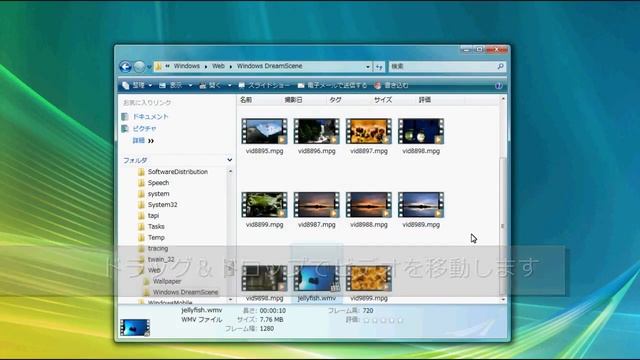
Task: Select Web in address breadcrumb
Action: point(218,66)
